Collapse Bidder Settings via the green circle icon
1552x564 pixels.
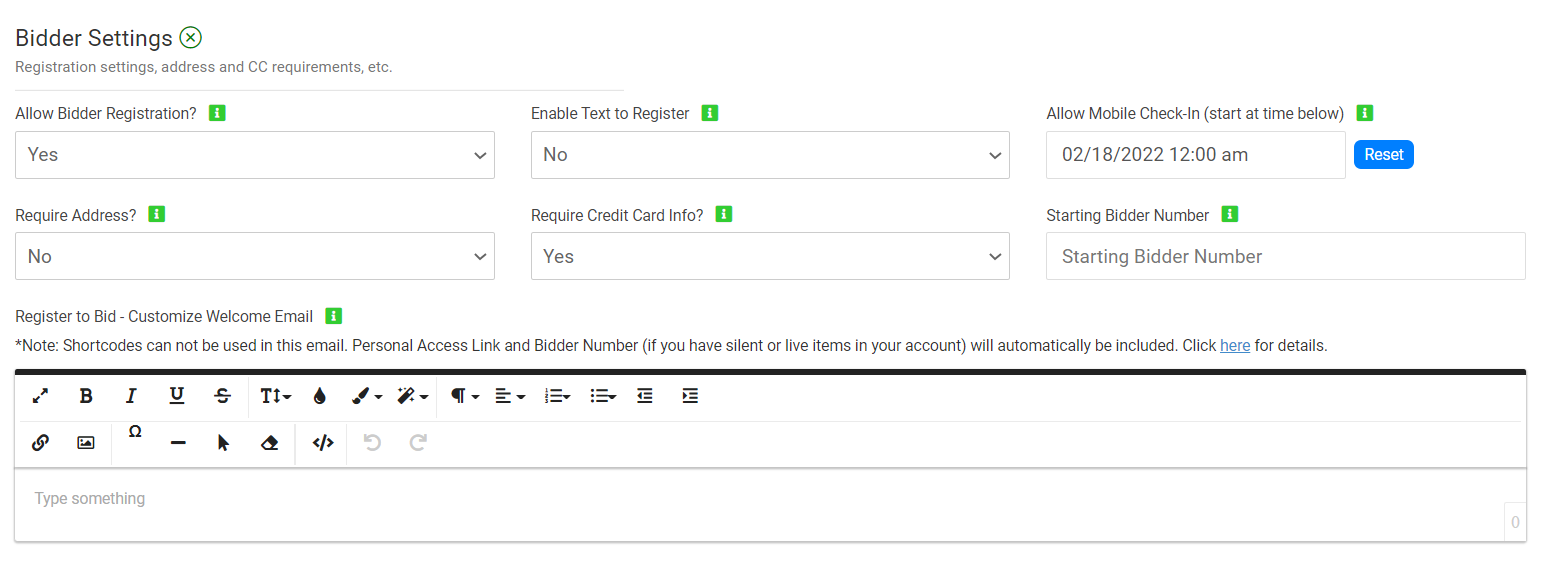[190, 38]
